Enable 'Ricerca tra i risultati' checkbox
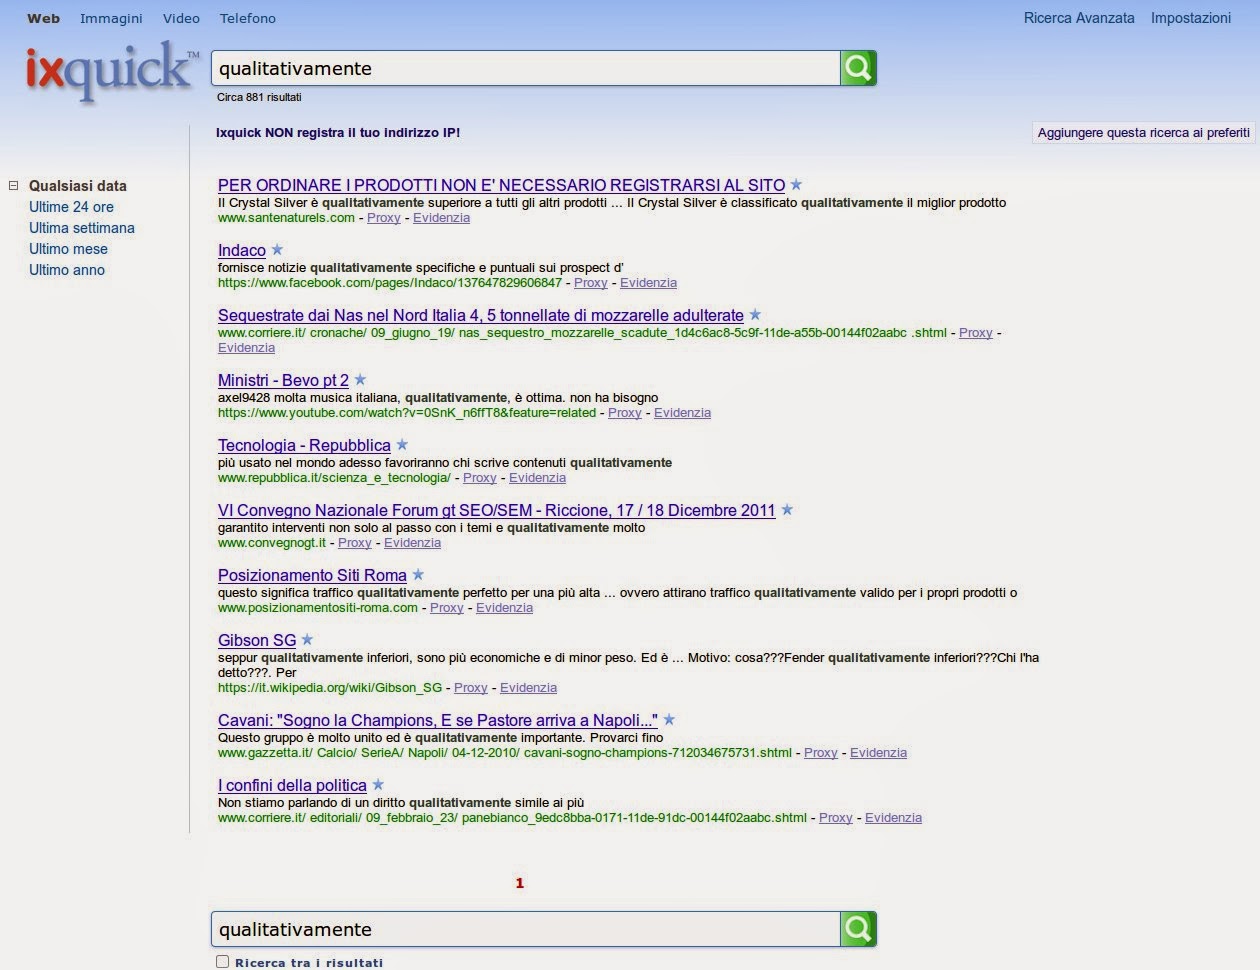 [x=223, y=962]
